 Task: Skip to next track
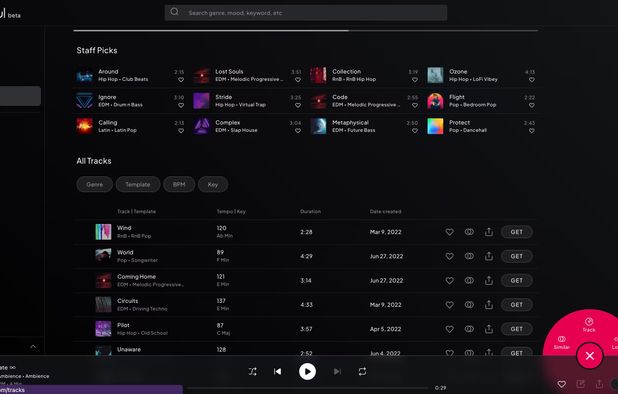click(337, 372)
